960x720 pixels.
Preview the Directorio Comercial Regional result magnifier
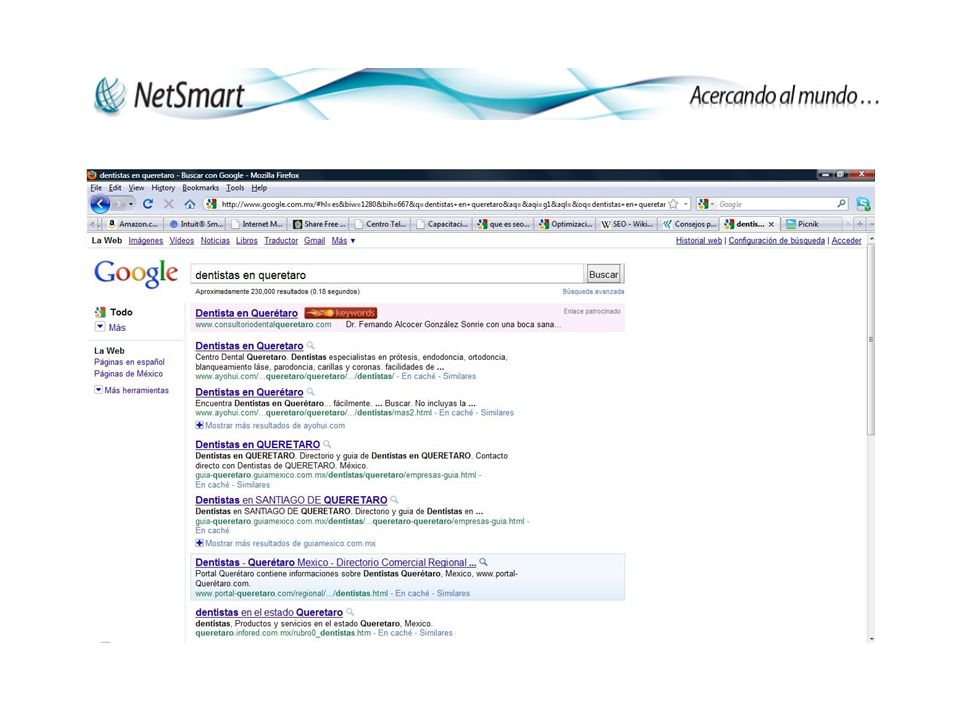click(483, 561)
